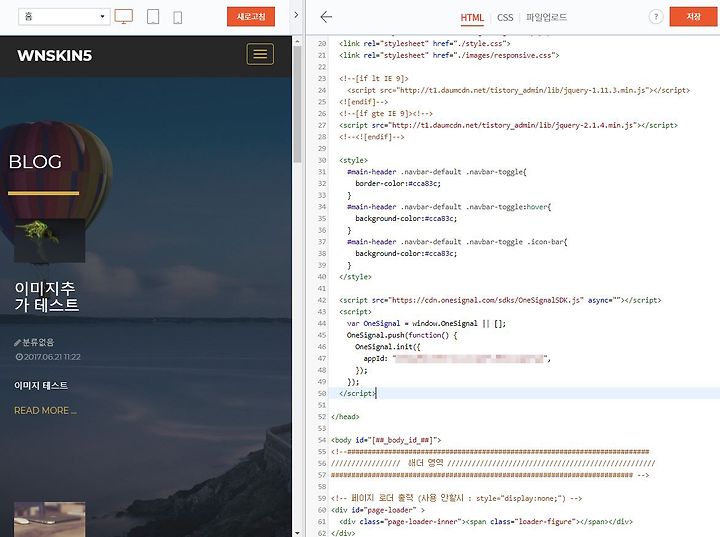Switch preview to desktop view icon
The width and height of the screenshot is (720, 537).
point(124,17)
